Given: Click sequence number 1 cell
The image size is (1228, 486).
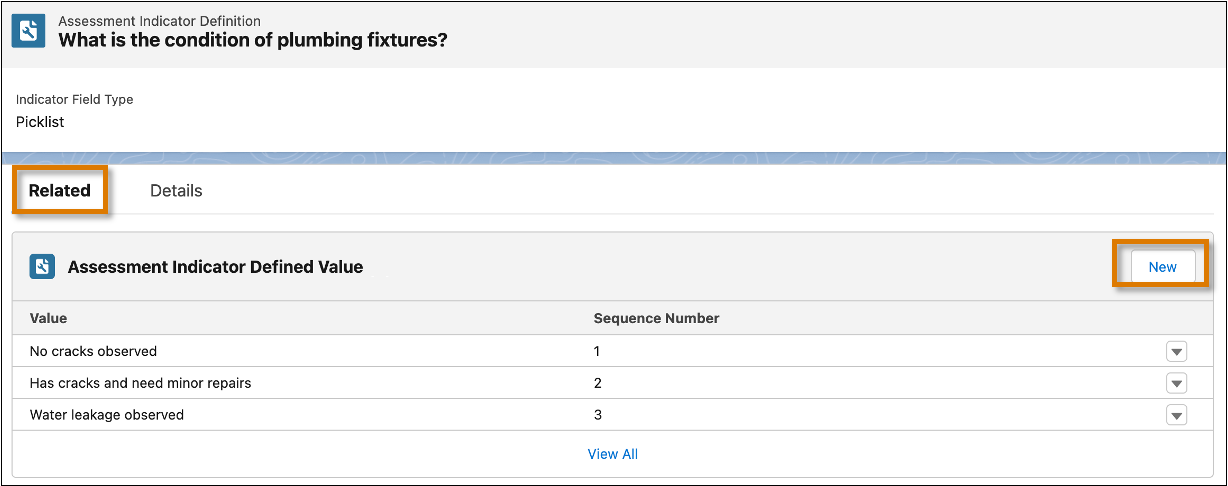Looking at the screenshot, I should point(597,351).
